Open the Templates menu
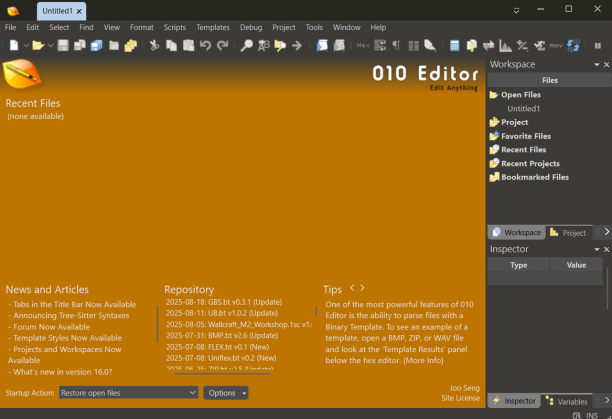The height and width of the screenshot is (419, 612). (x=213, y=27)
